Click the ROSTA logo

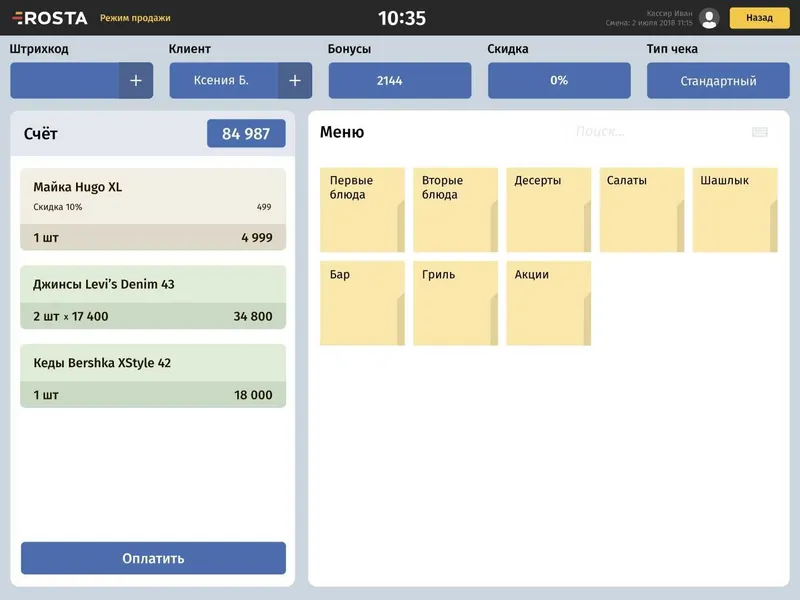click(49, 18)
